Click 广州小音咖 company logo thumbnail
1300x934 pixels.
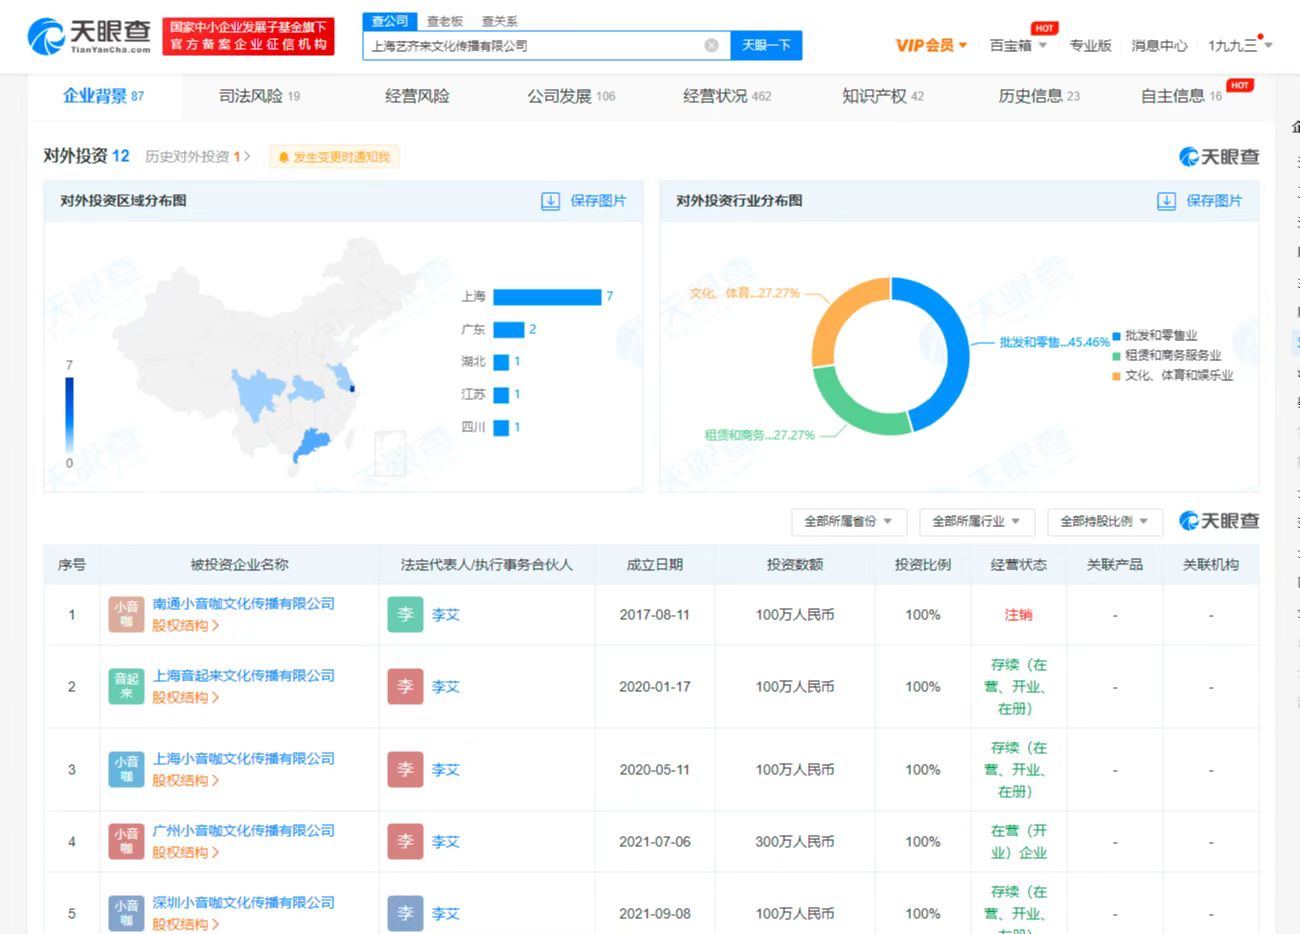126,841
